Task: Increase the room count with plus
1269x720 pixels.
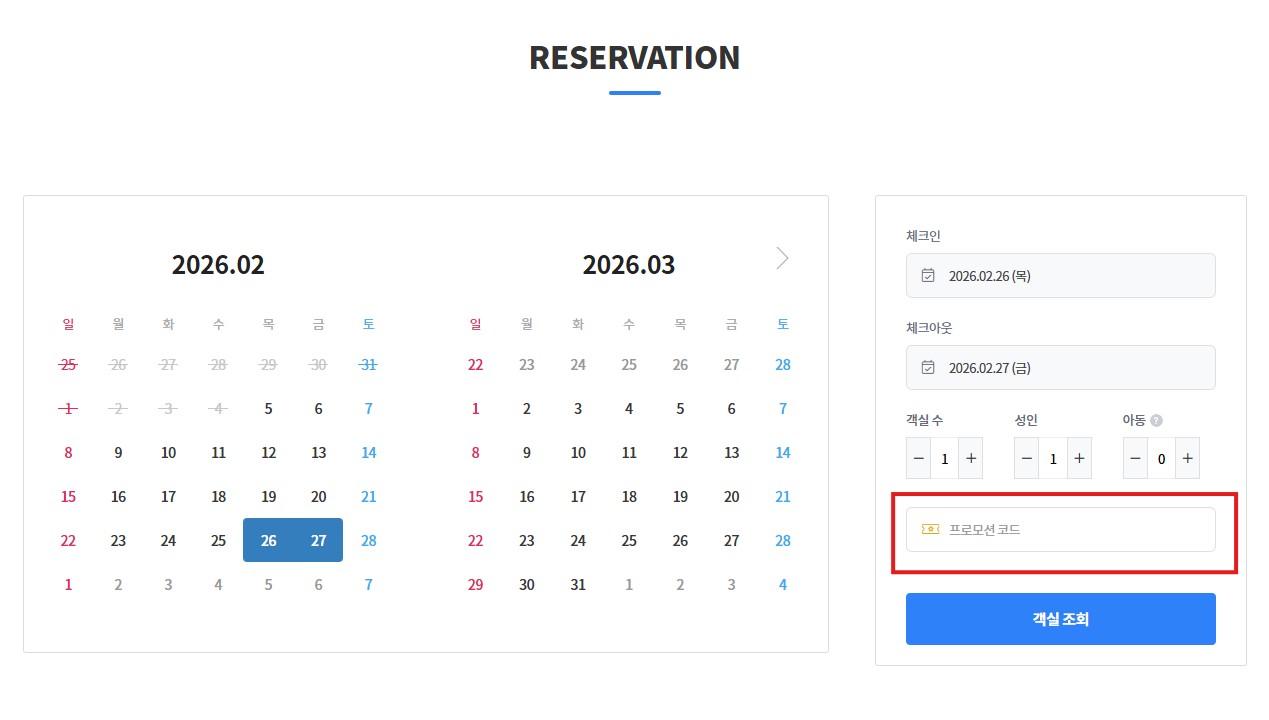Action: click(970, 458)
